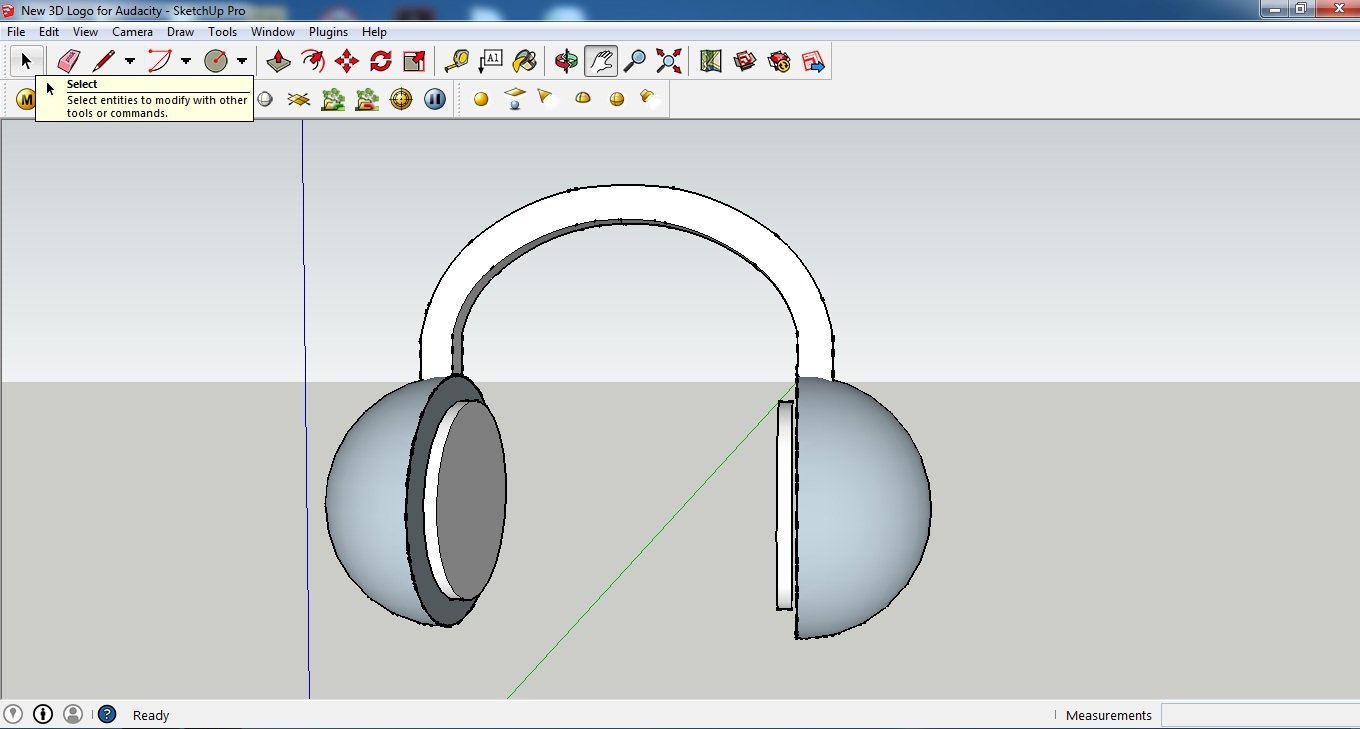The height and width of the screenshot is (729, 1360).
Task: Click the Measurements input box
Action: click(x=1258, y=714)
